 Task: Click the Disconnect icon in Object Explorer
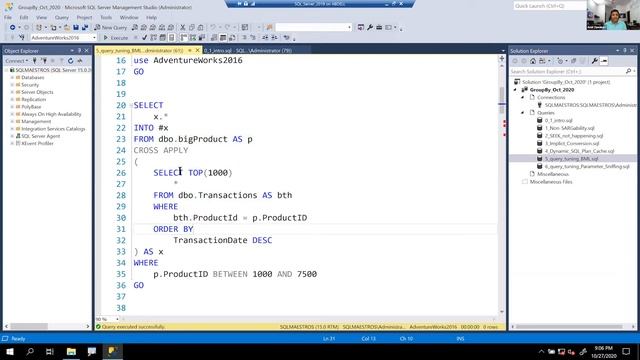(x=44, y=61)
